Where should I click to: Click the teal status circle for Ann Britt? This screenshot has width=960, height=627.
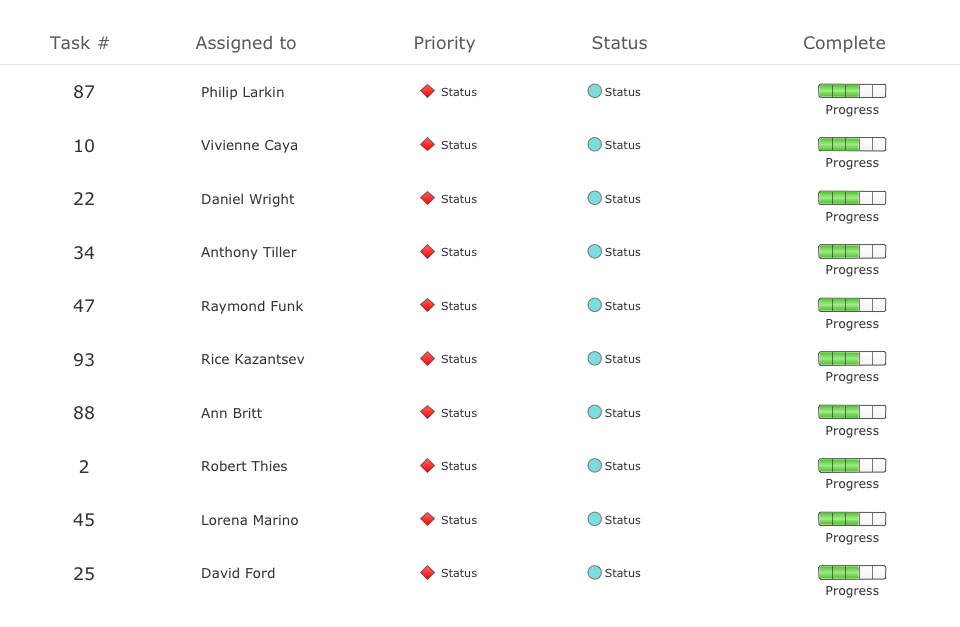click(x=595, y=412)
